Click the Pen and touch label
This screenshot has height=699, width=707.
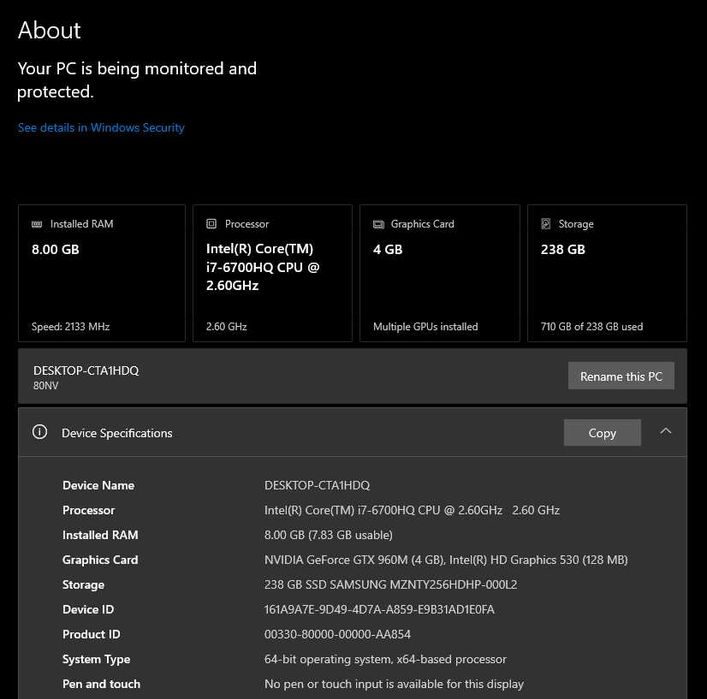coord(101,684)
